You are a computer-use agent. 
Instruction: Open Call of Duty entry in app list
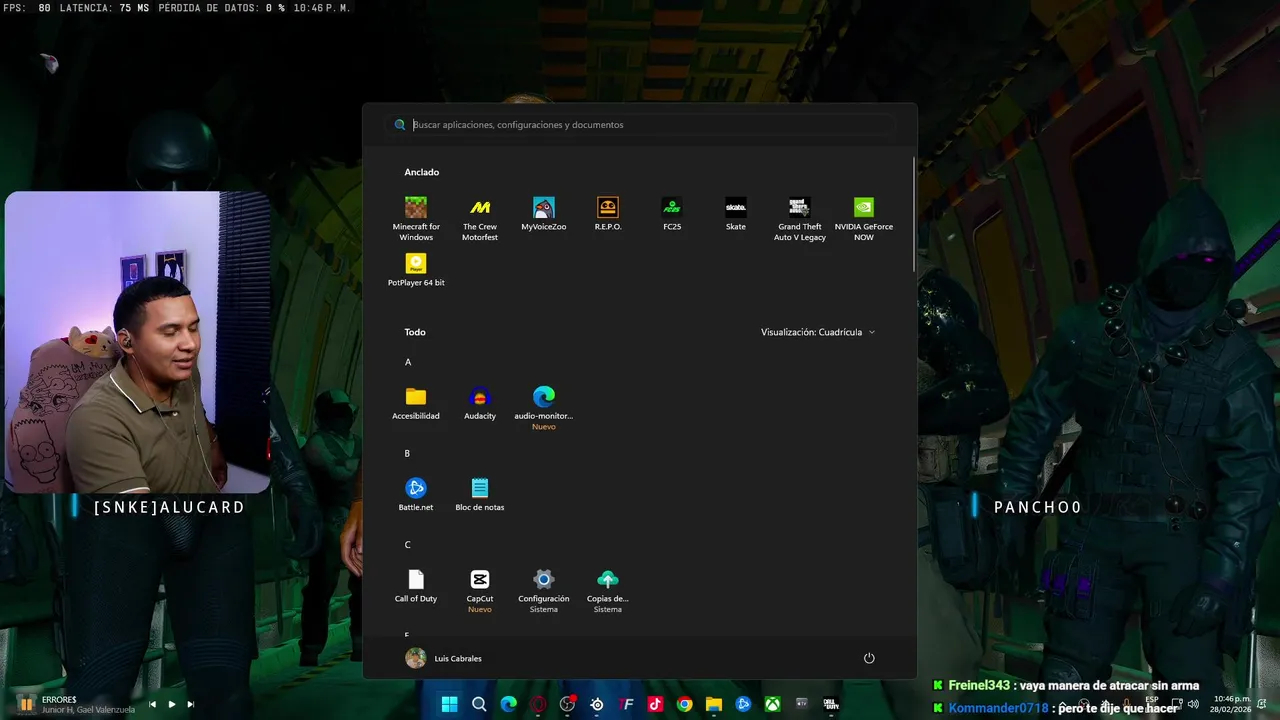coord(416,586)
